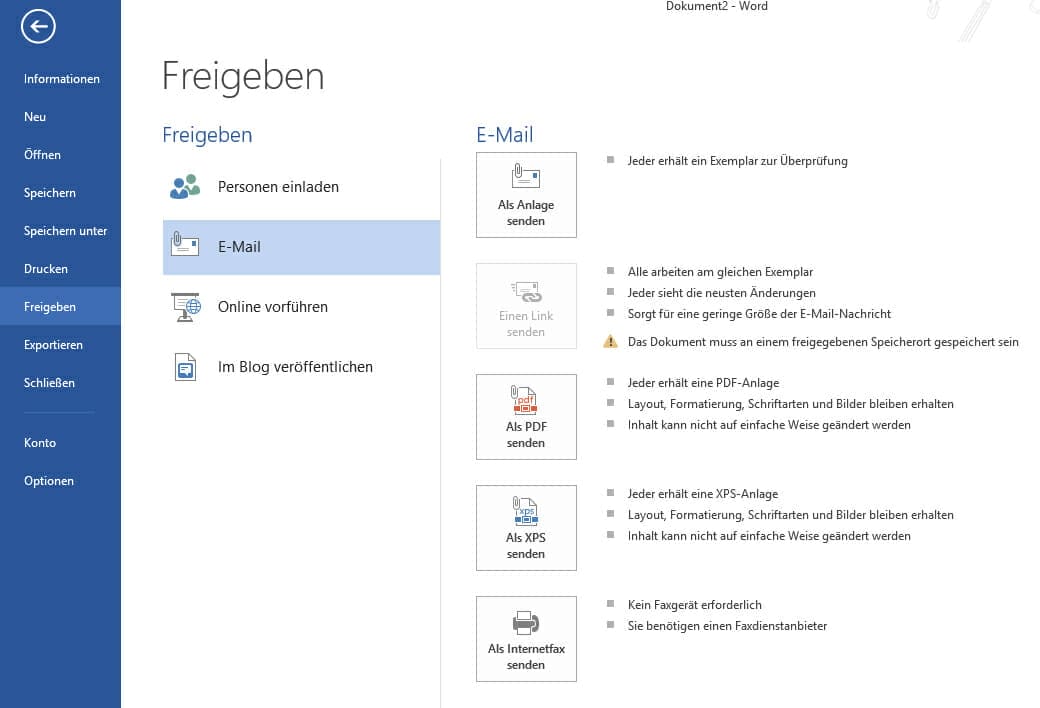Click the back arrow circle icon
This screenshot has height=708, width=1040.
38,26
